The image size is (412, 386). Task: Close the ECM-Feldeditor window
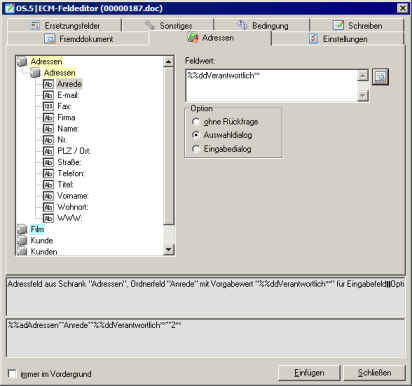pyautogui.click(x=403, y=8)
